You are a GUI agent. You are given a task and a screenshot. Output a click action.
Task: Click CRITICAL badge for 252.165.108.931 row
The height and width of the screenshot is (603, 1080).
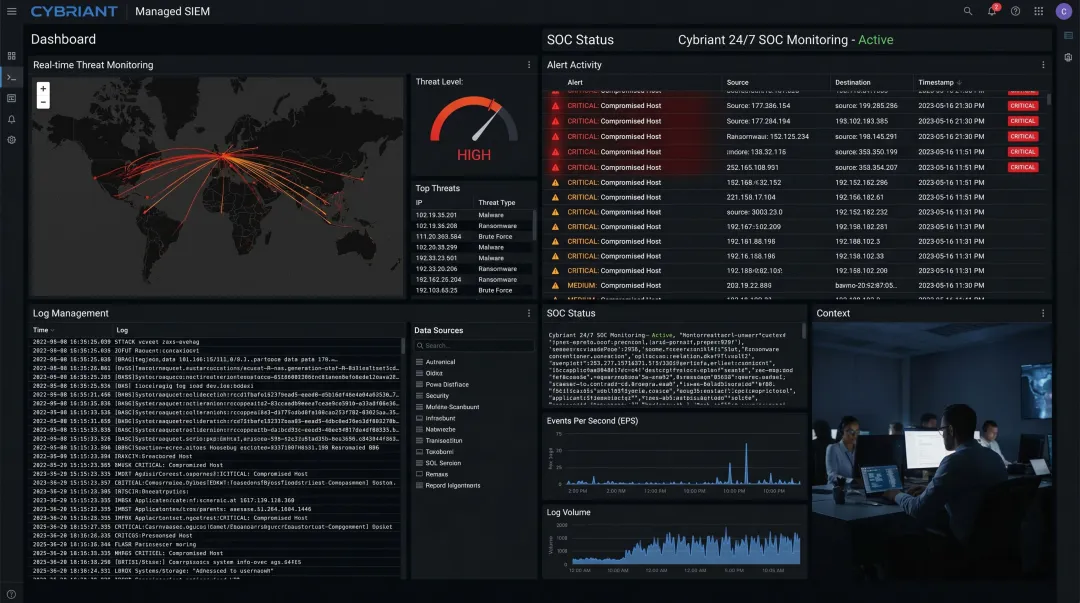(x=1022, y=167)
